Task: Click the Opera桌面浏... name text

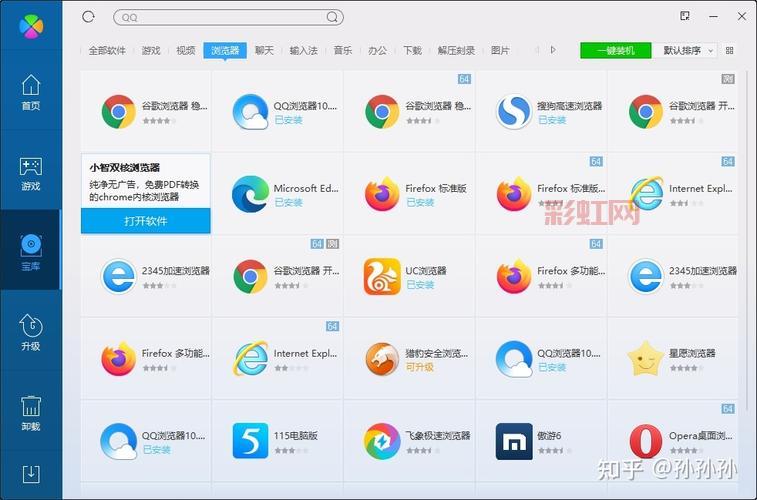Action: pos(701,435)
